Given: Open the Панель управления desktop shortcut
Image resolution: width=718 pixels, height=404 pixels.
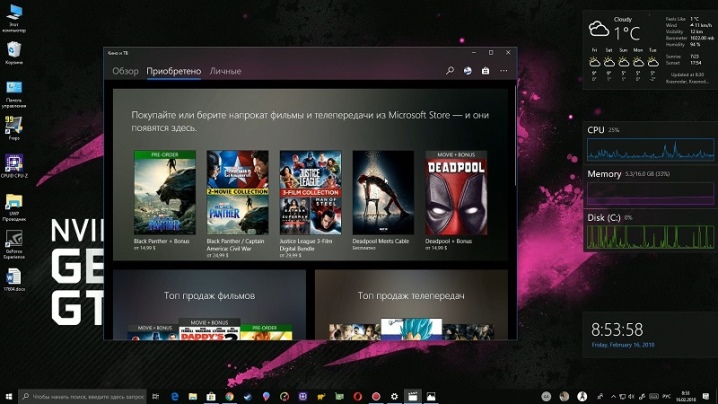Looking at the screenshot, I should [x=14, y=94].
